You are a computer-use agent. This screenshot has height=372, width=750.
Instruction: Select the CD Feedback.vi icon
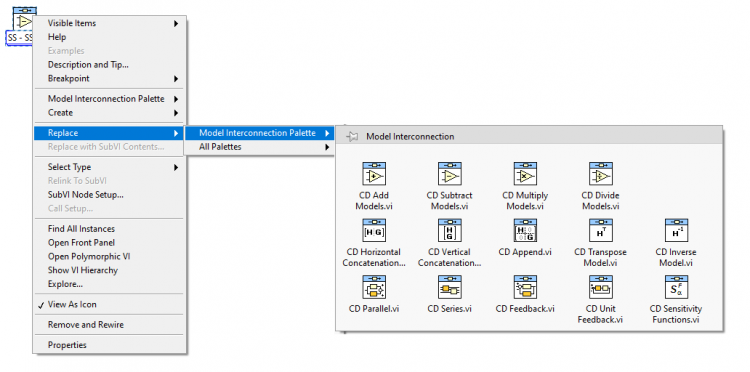[x=525, y=287]
